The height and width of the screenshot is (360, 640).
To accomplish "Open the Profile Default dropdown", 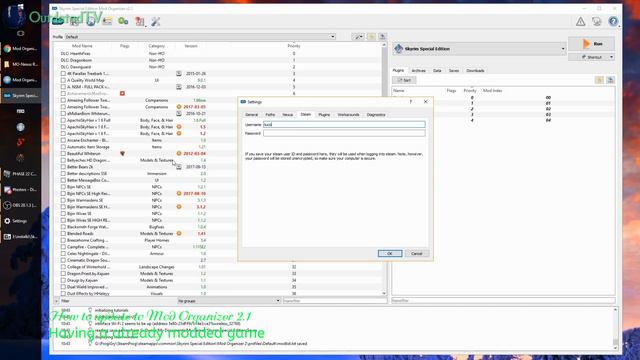I will coord(200,37).
